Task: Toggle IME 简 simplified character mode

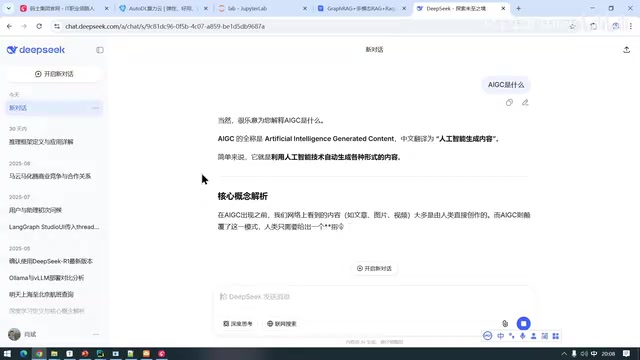Action: (544, 336)
